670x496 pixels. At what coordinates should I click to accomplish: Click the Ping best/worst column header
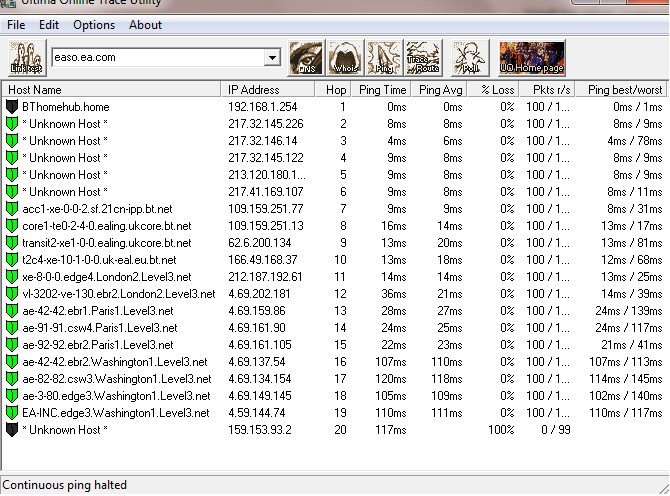(x=621, y=90)
